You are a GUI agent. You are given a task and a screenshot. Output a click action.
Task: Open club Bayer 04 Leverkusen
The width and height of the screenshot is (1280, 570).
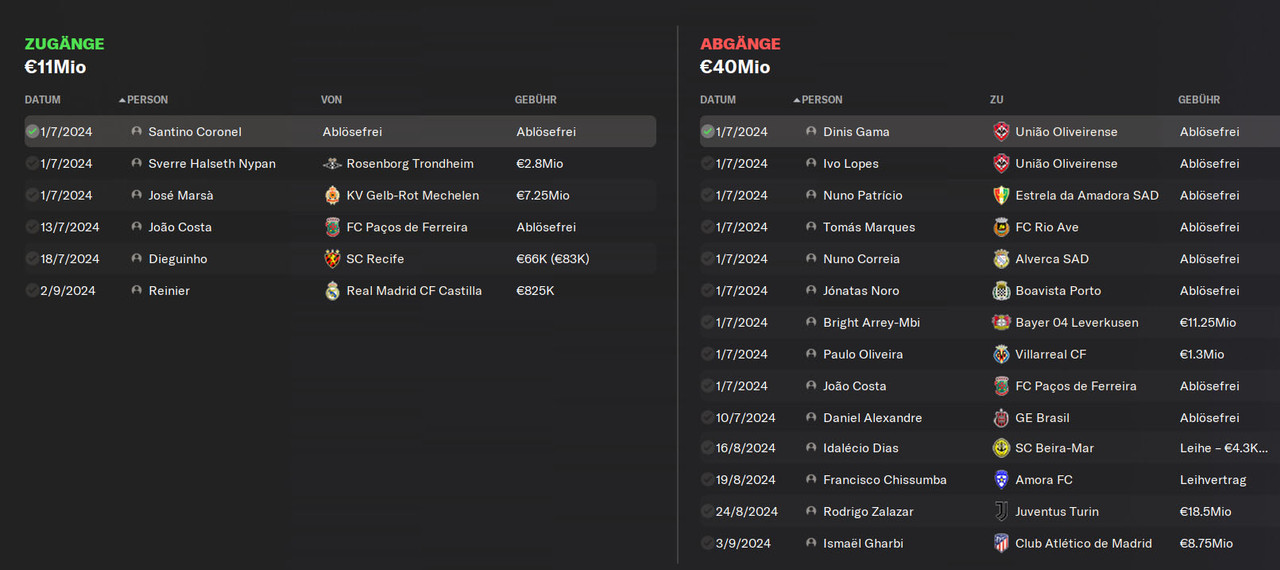pos(1077,323)
